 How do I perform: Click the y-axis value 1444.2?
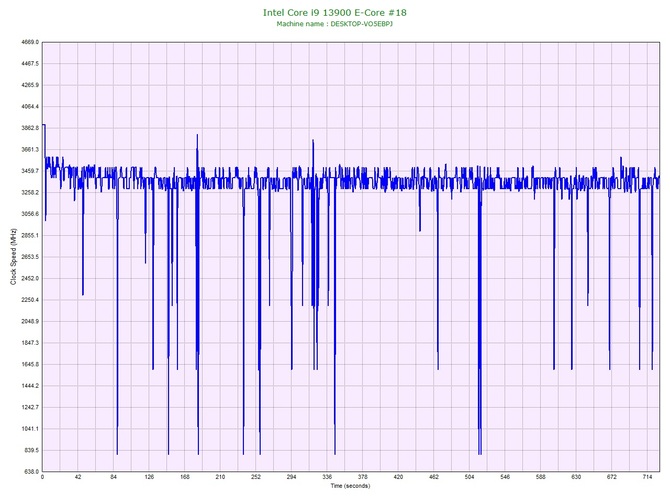coord(30,386)
